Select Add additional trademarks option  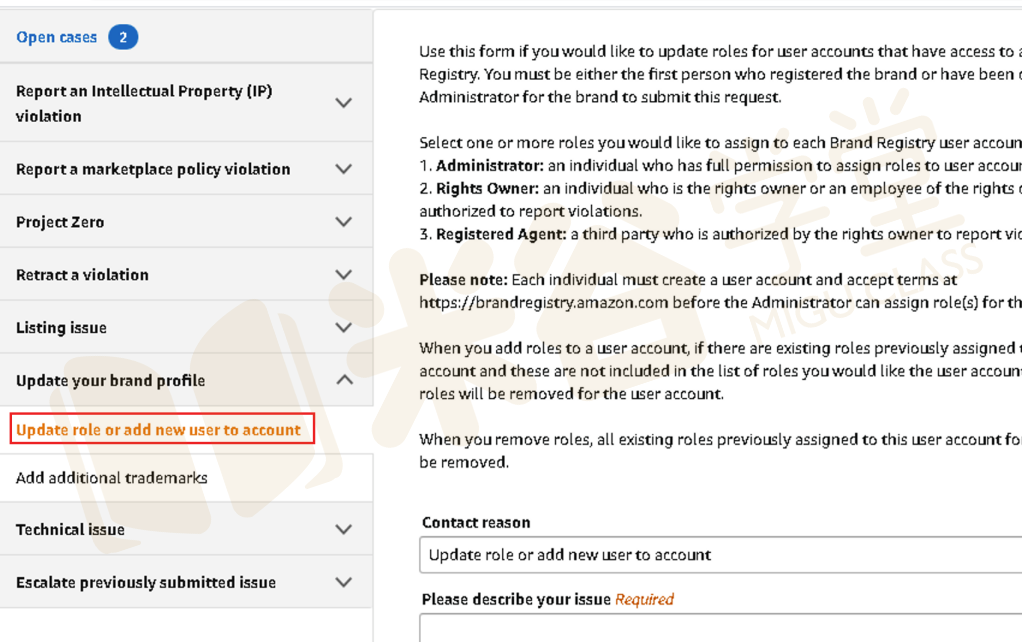[x=112, y=478]
